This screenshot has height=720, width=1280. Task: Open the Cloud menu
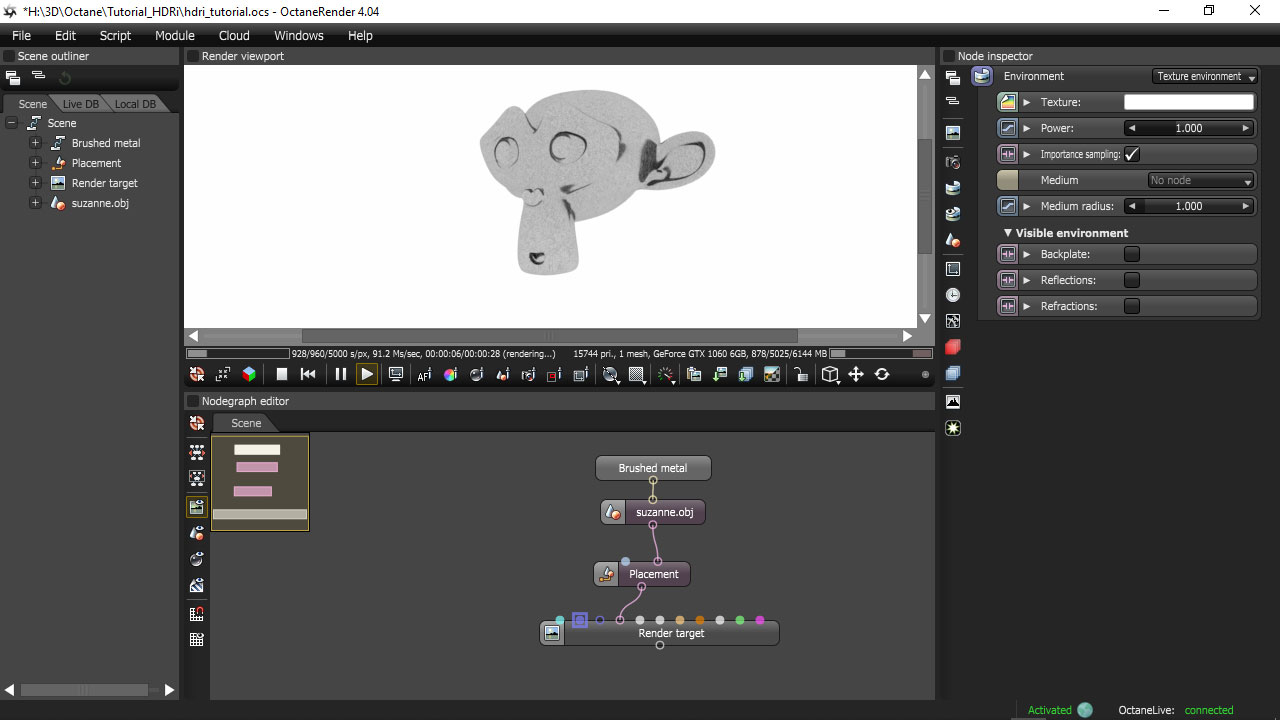tap(234, 35)
